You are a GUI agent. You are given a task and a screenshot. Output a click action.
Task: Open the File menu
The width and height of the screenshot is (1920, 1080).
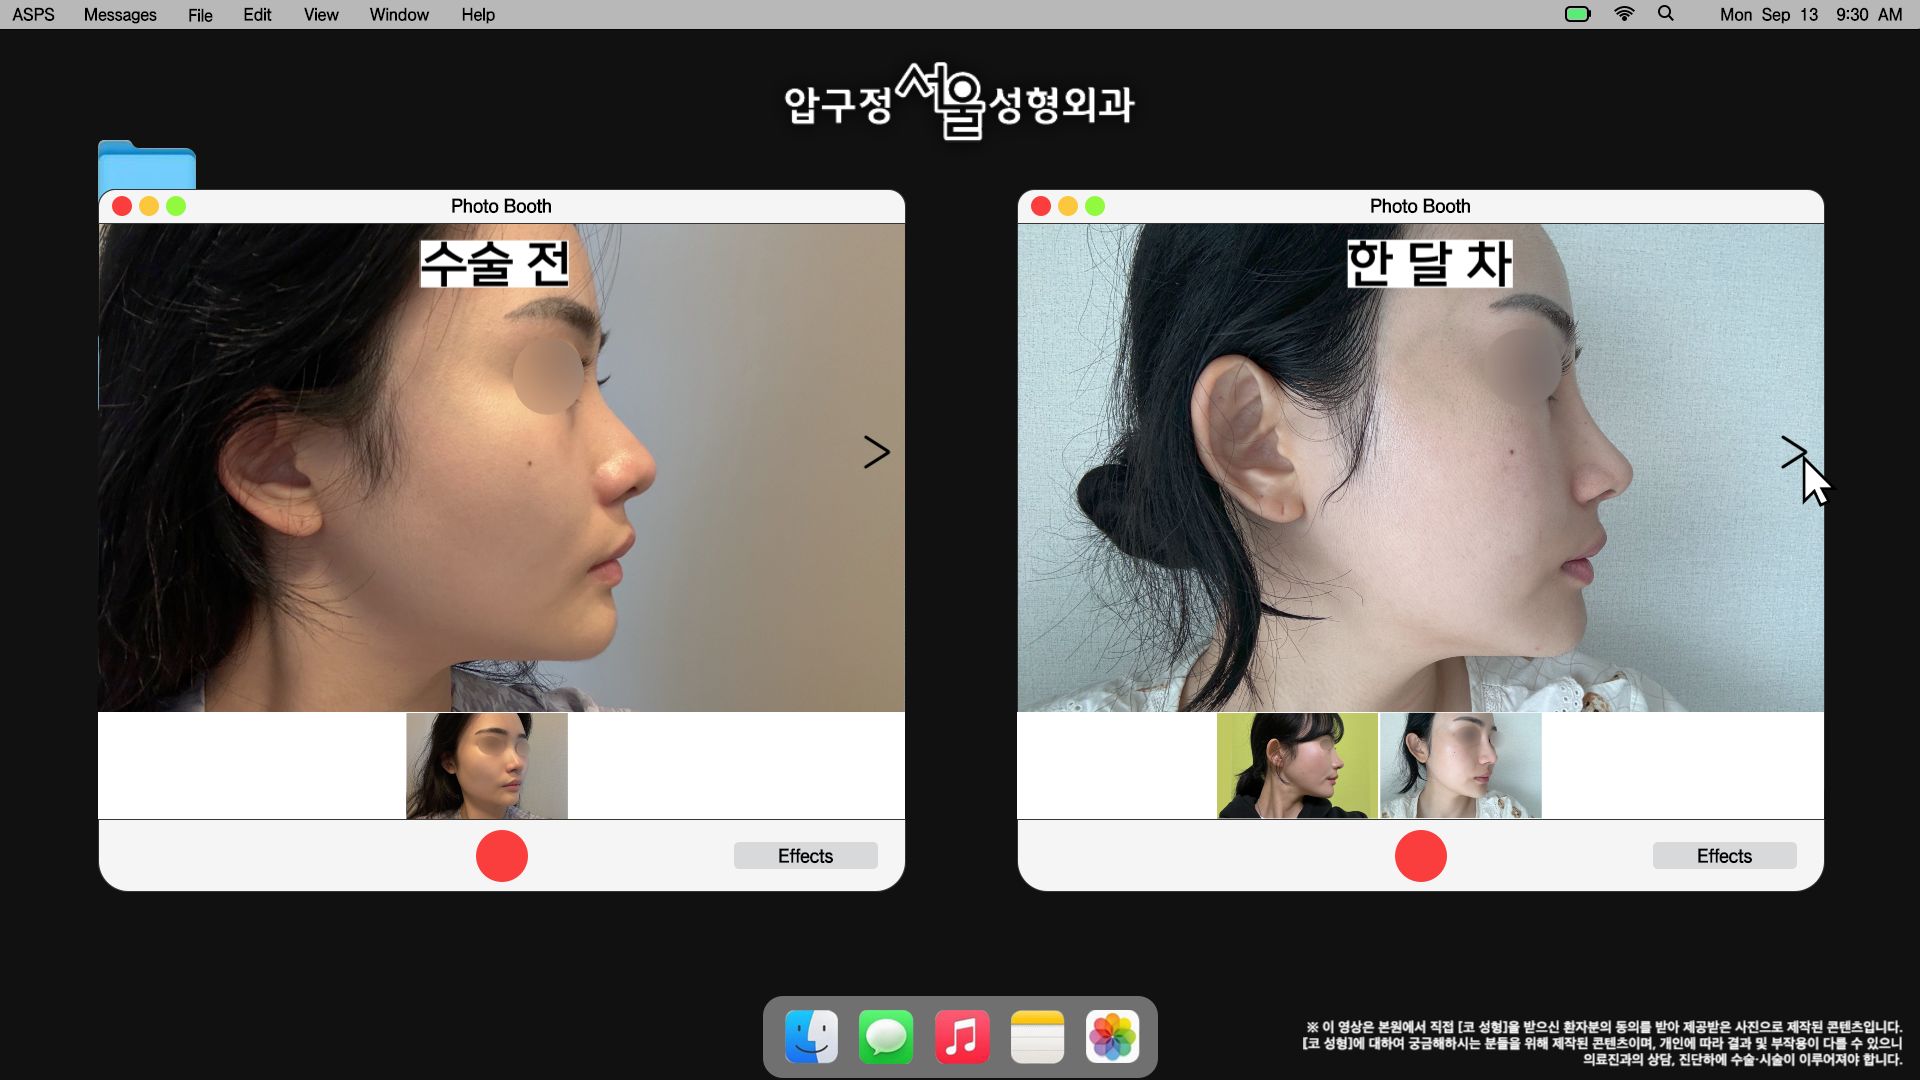200,15
